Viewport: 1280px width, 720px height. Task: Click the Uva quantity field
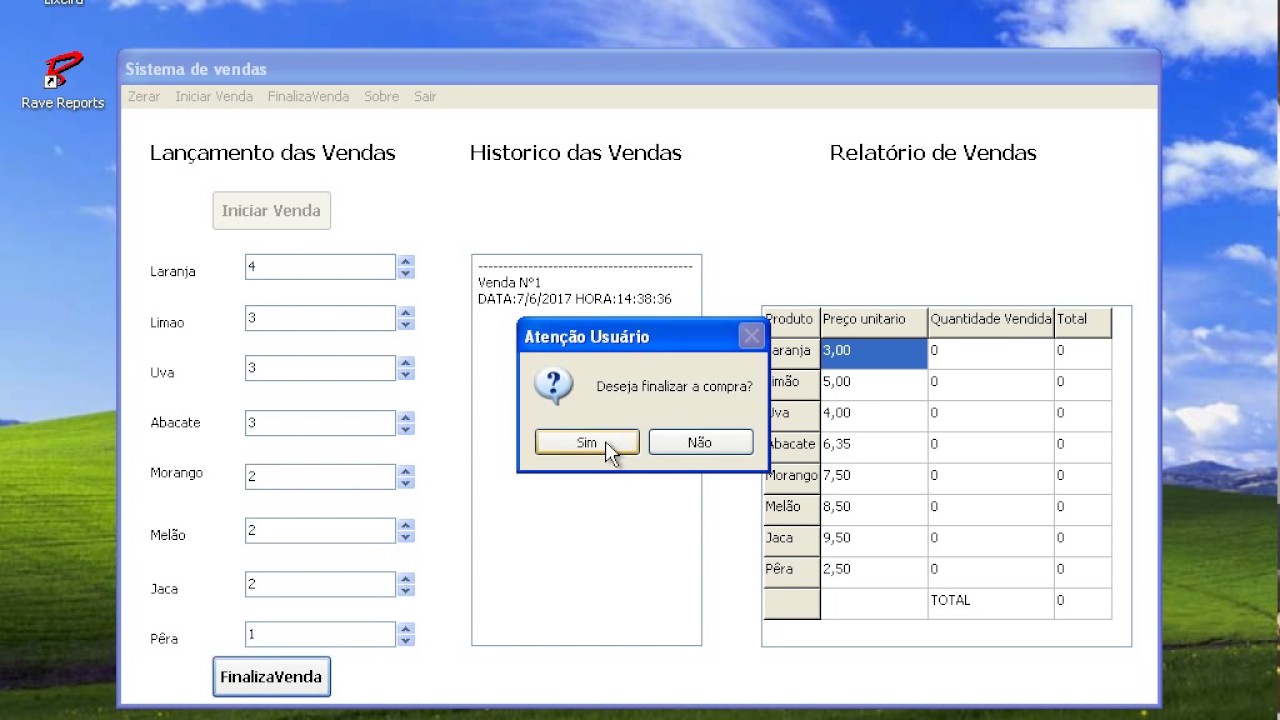pyautogui.click(x=320, y=368)
